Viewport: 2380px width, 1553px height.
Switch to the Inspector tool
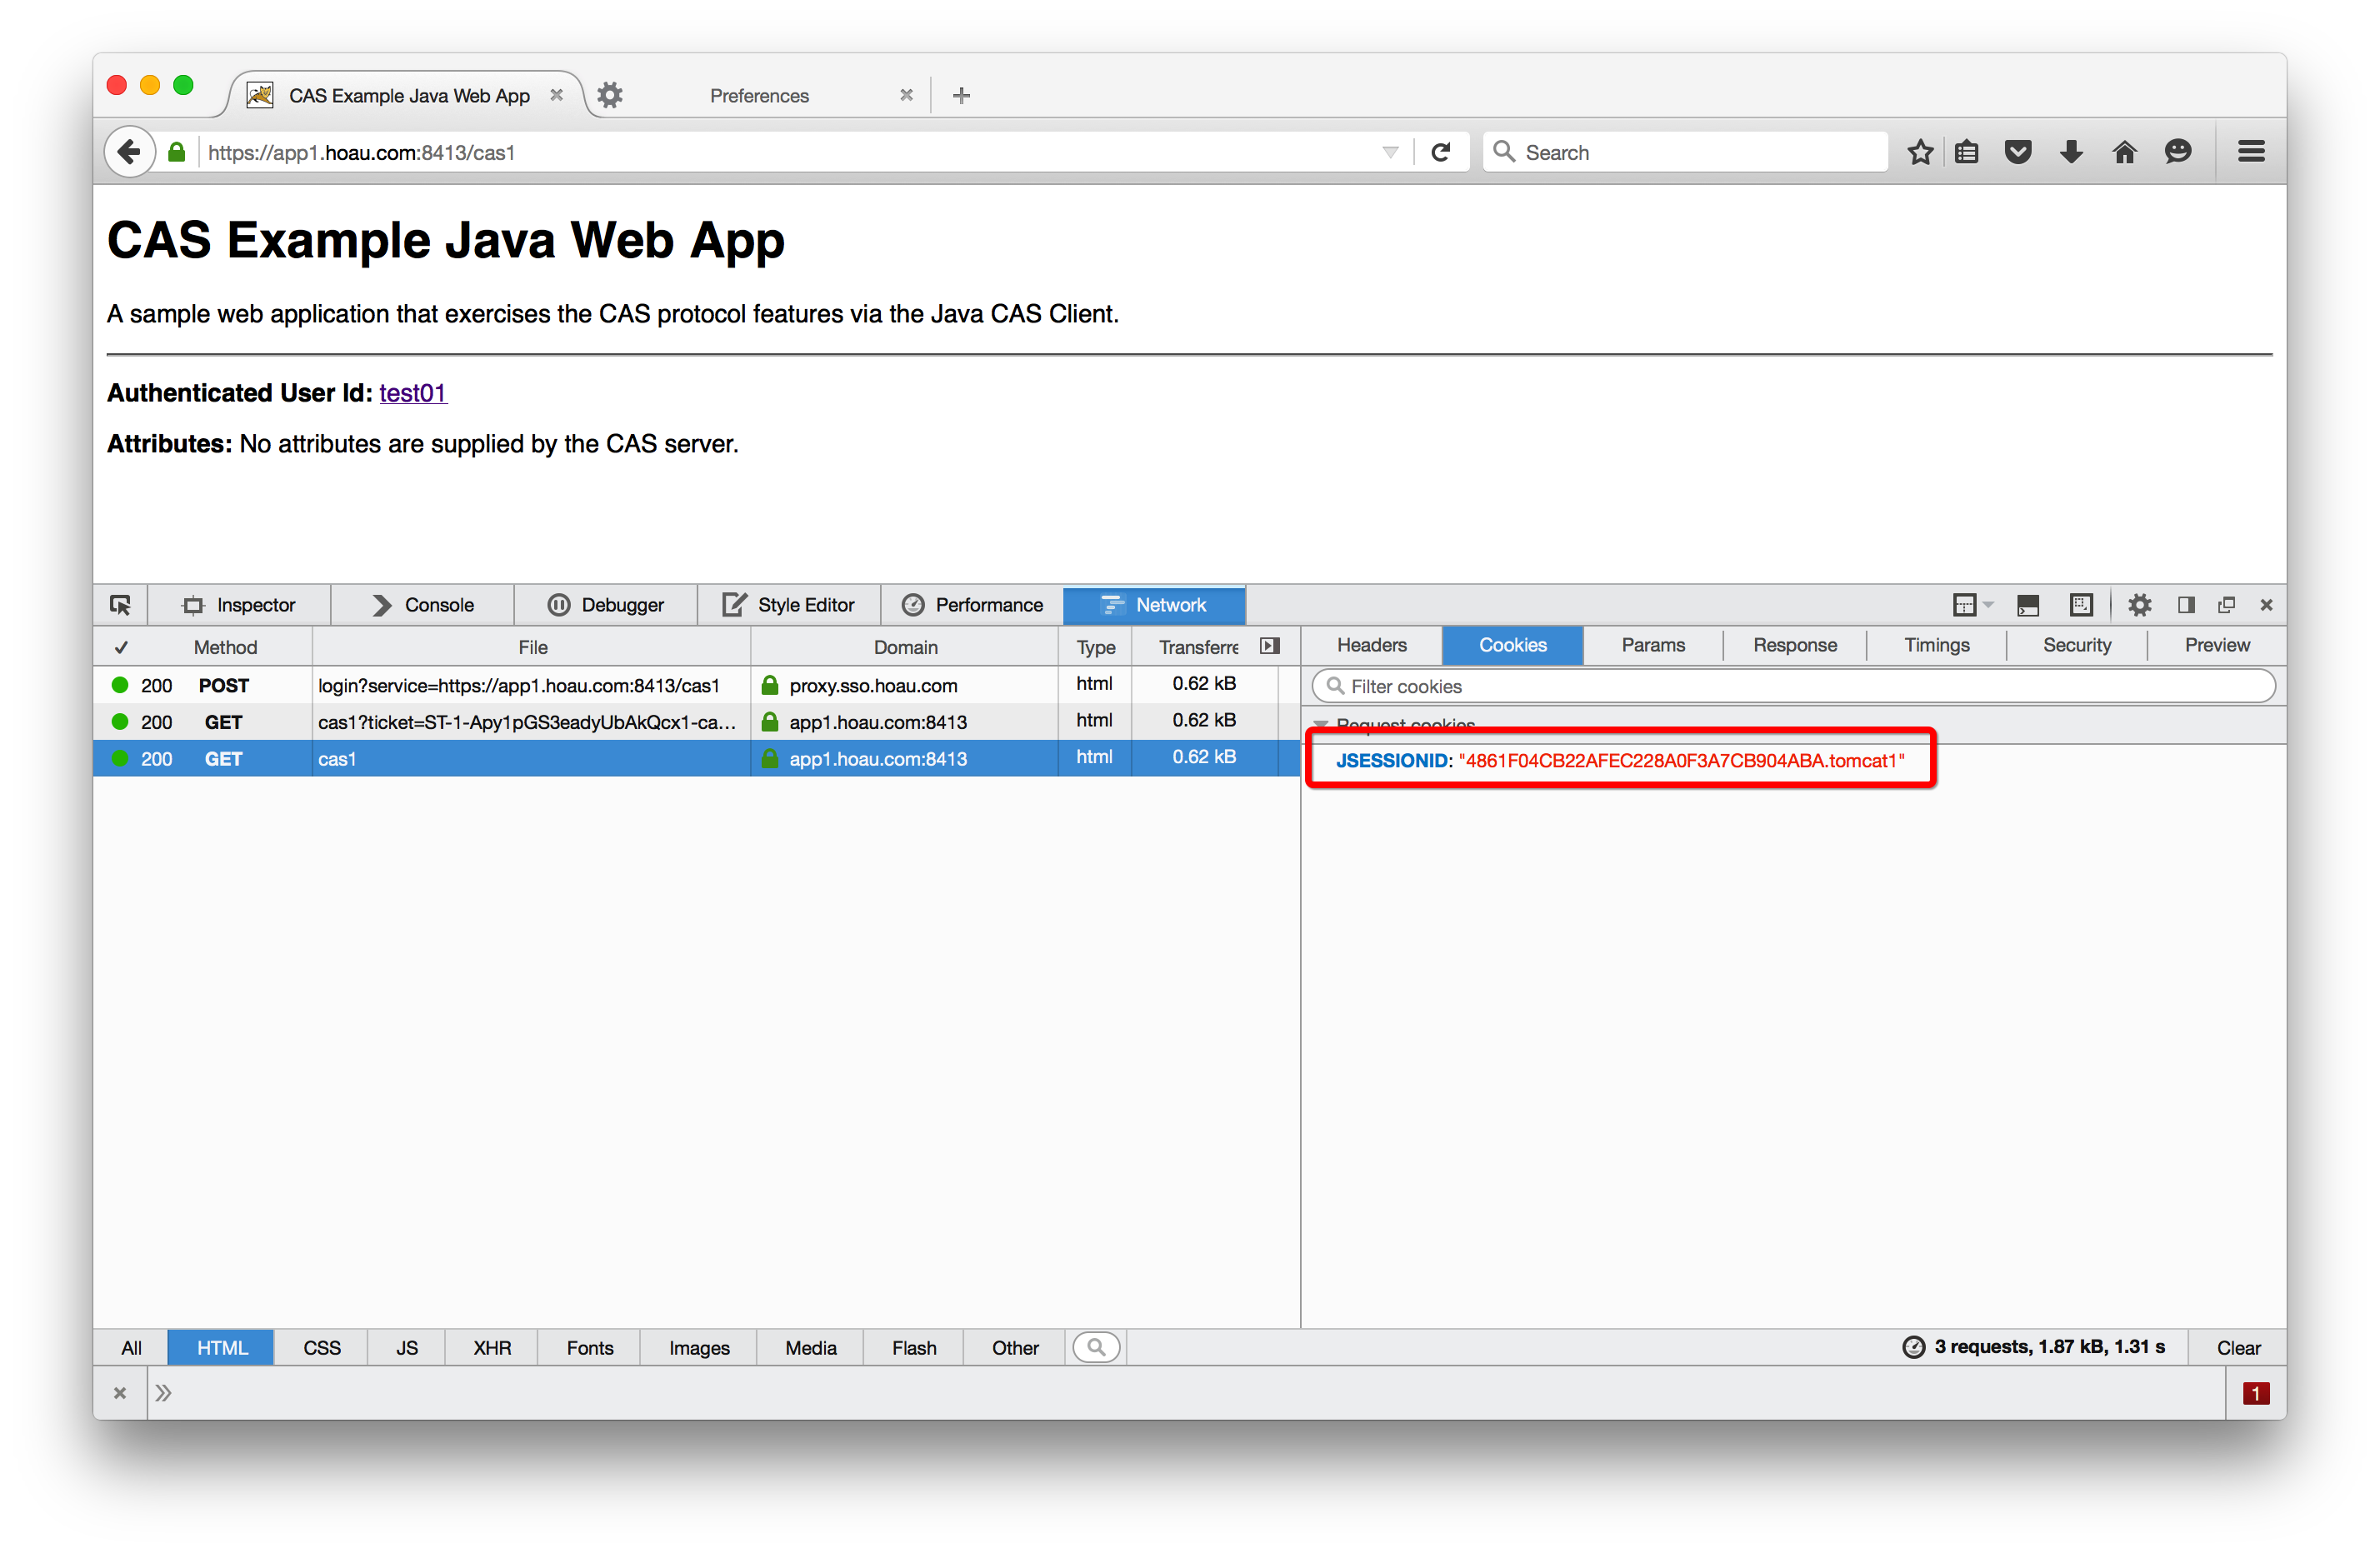239,605
